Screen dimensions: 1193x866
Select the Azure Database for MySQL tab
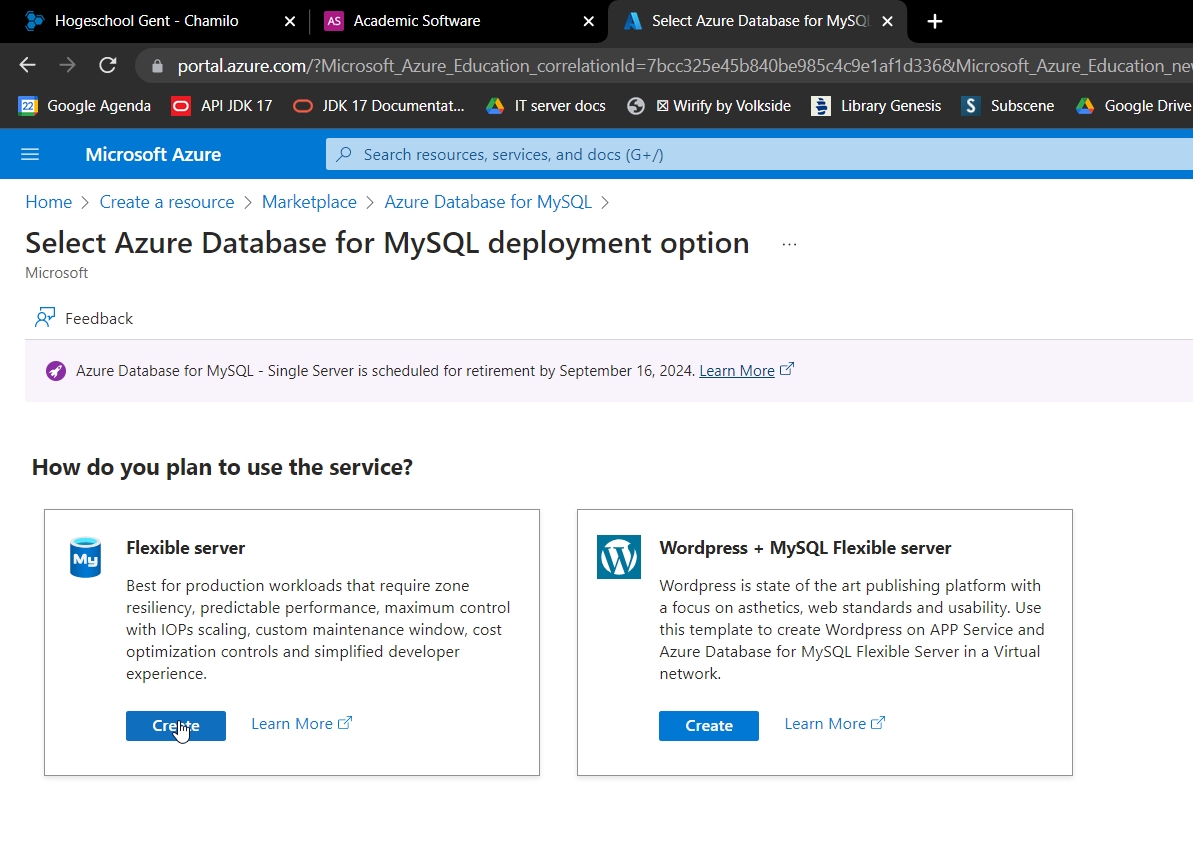click(759, 21)
